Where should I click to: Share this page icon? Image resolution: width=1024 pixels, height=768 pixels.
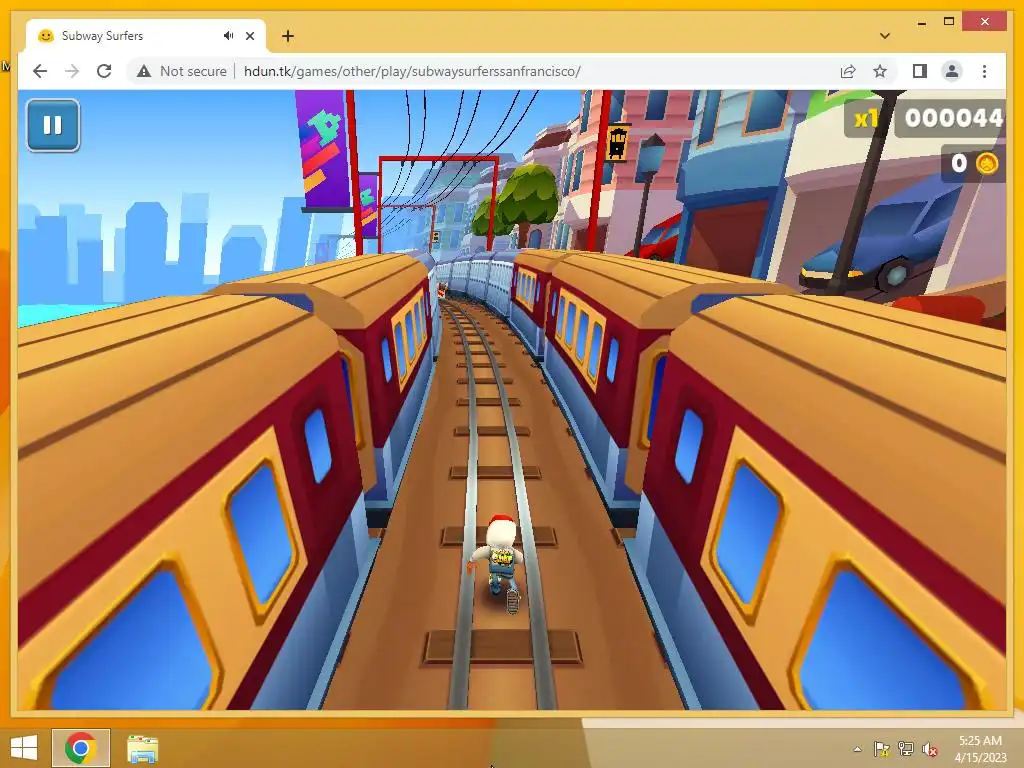(x=848, y=71)
